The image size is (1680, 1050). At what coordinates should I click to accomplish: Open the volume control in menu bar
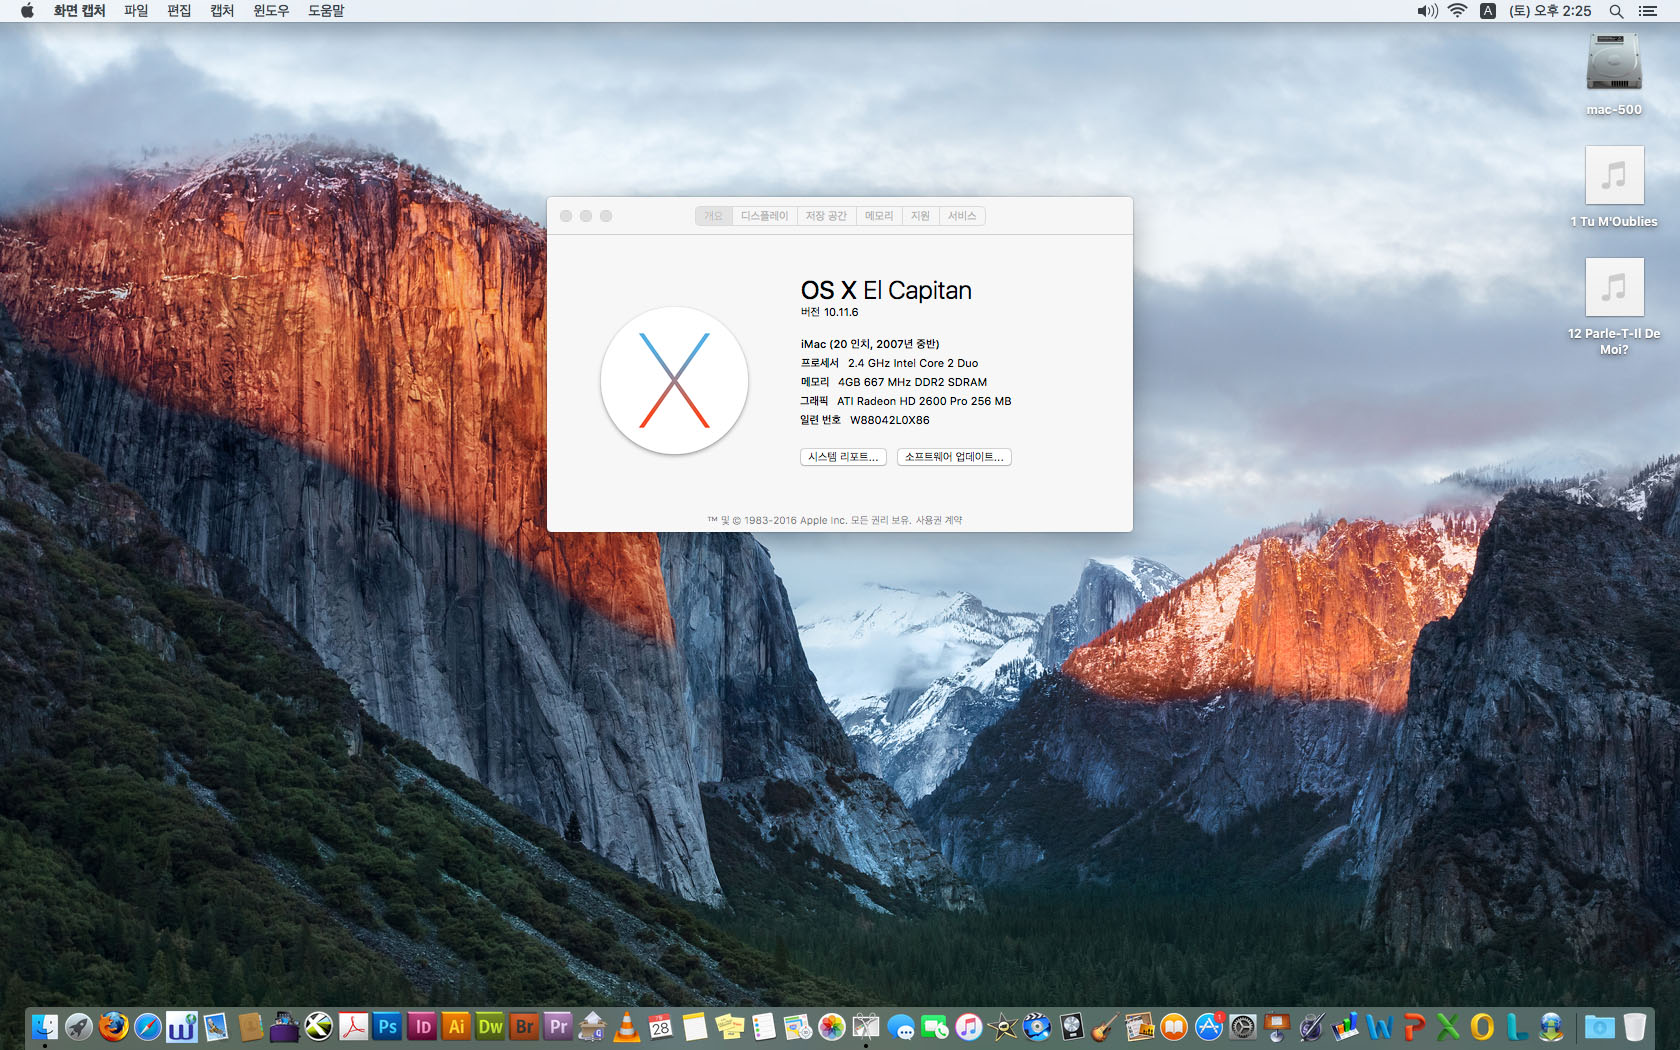point(1427,11)
